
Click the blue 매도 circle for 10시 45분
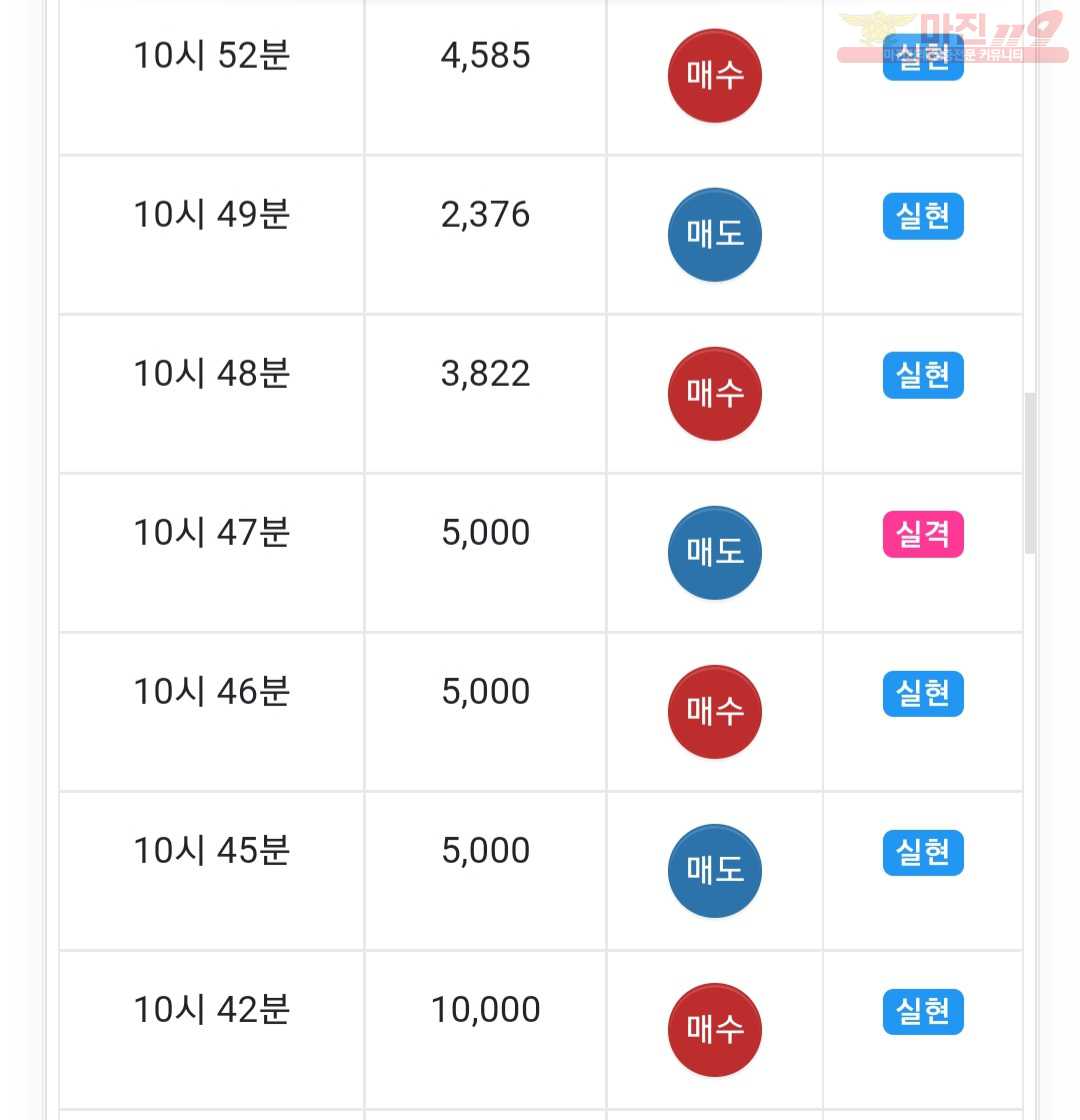point(714,871)
